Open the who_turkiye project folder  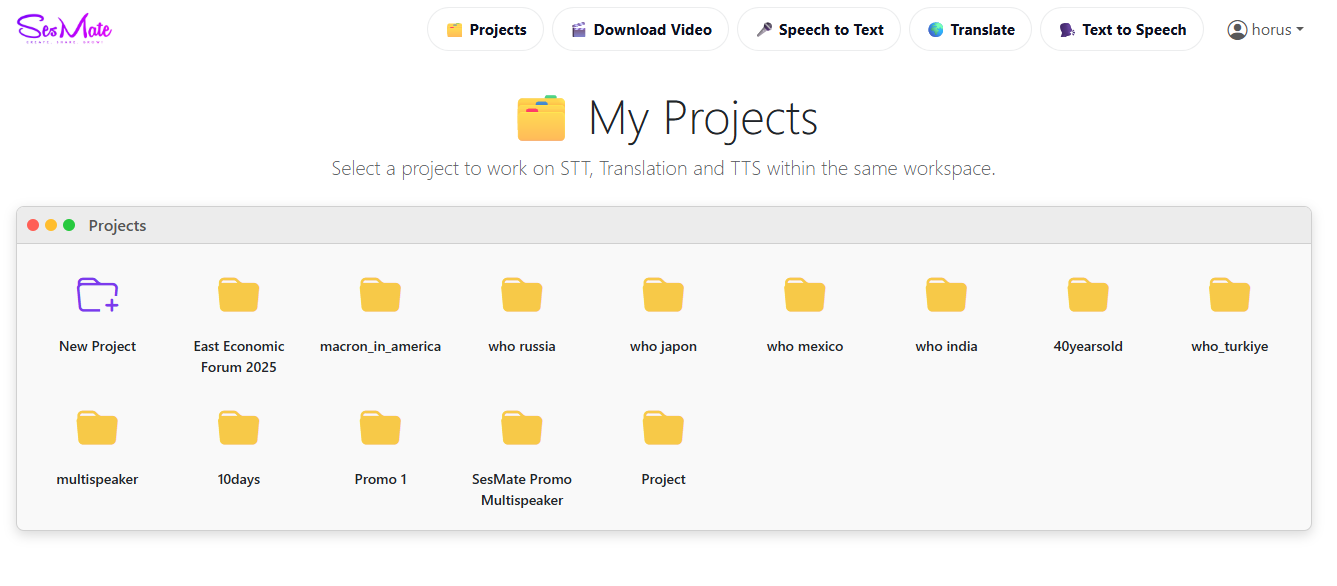pyautogui.click(x=1229, y=294)
